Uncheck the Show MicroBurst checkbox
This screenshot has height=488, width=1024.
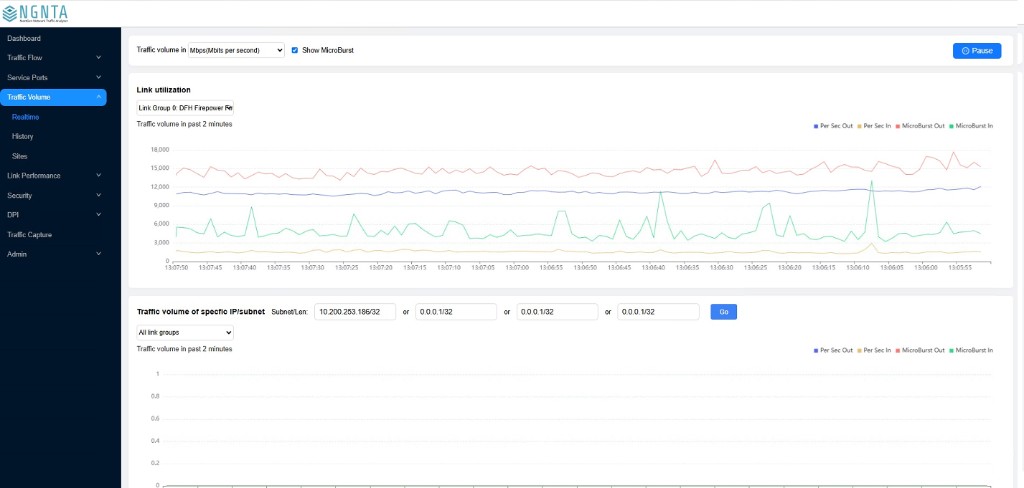coord(295,50)
